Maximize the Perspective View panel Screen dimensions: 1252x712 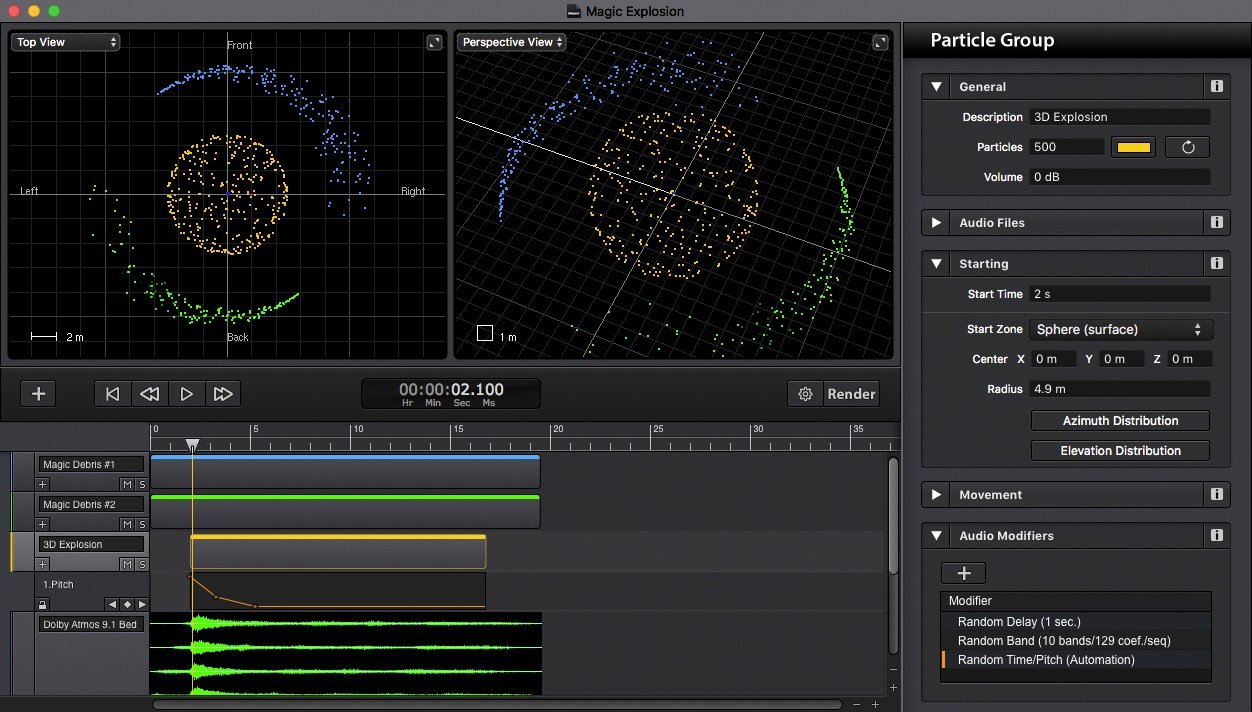[x=879, y=42]
